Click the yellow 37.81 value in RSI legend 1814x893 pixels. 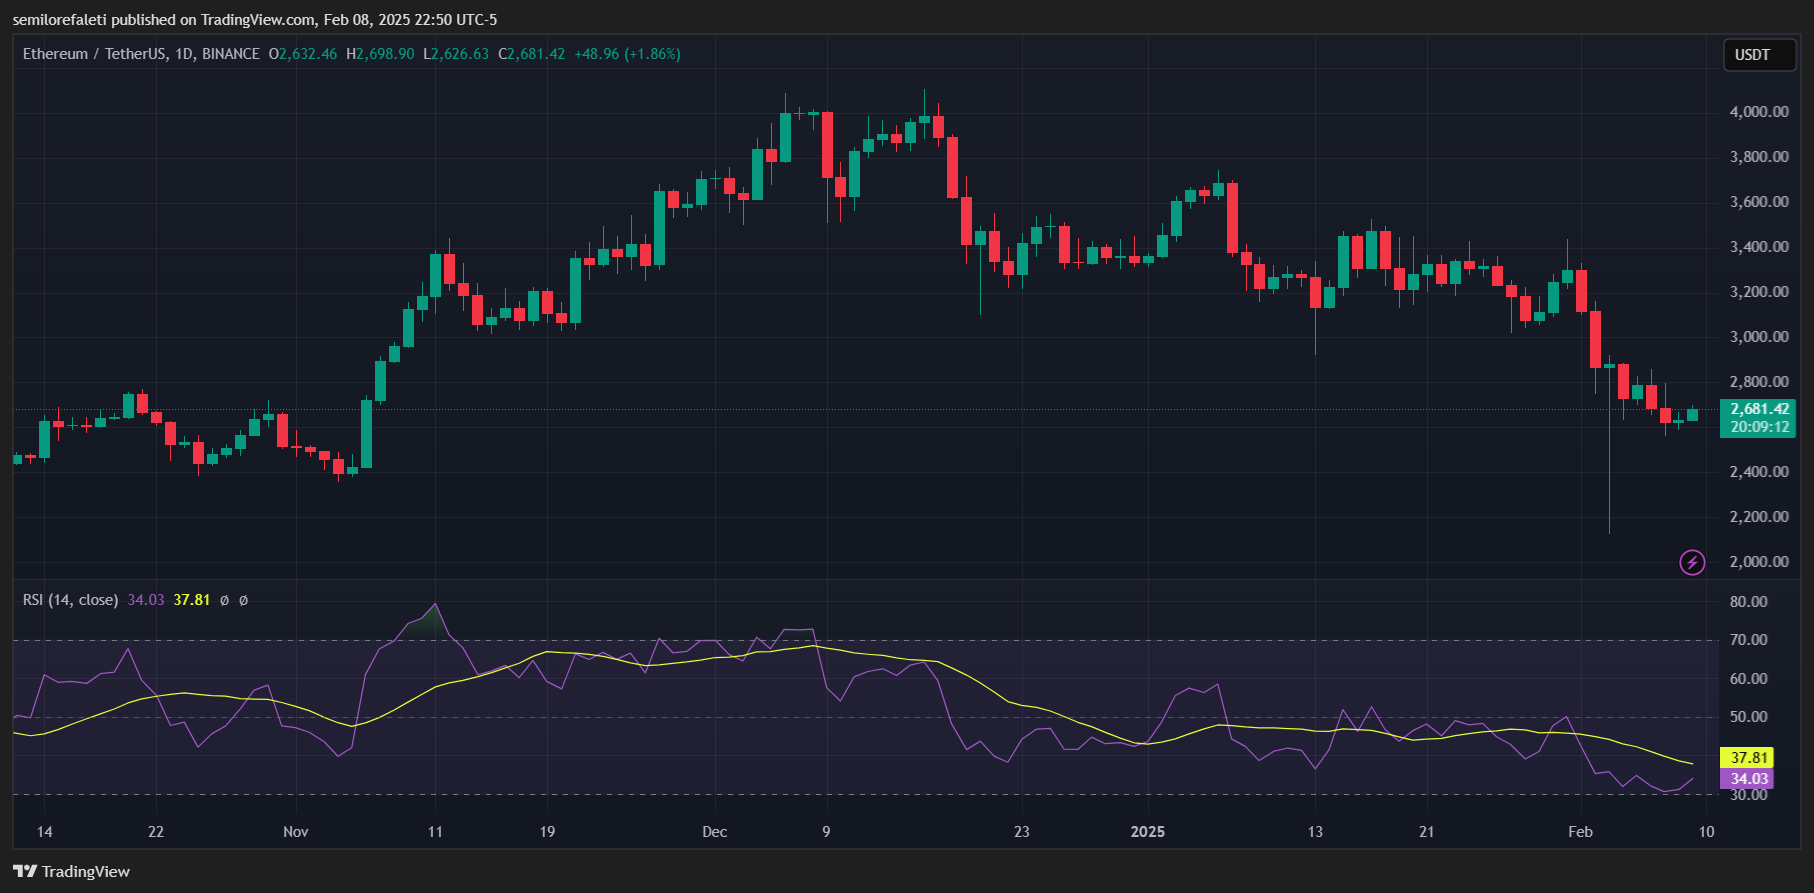192,600
